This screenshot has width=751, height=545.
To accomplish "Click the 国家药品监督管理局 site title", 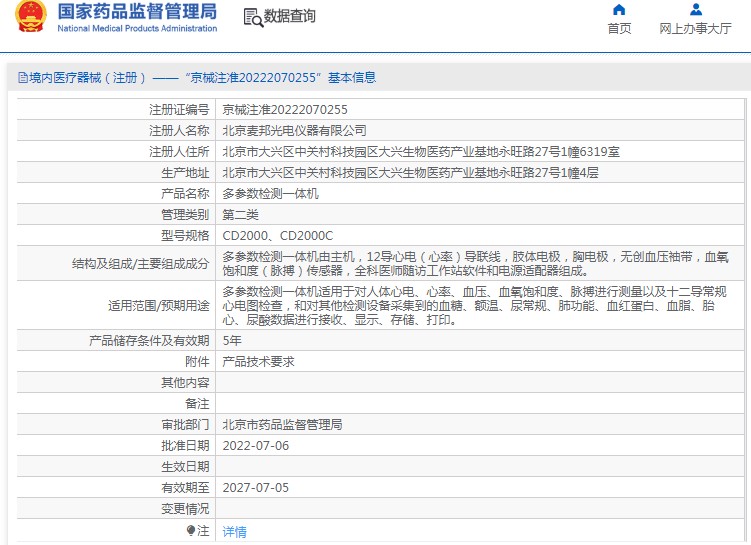I will pyautogui.click(x=137, y=12).
